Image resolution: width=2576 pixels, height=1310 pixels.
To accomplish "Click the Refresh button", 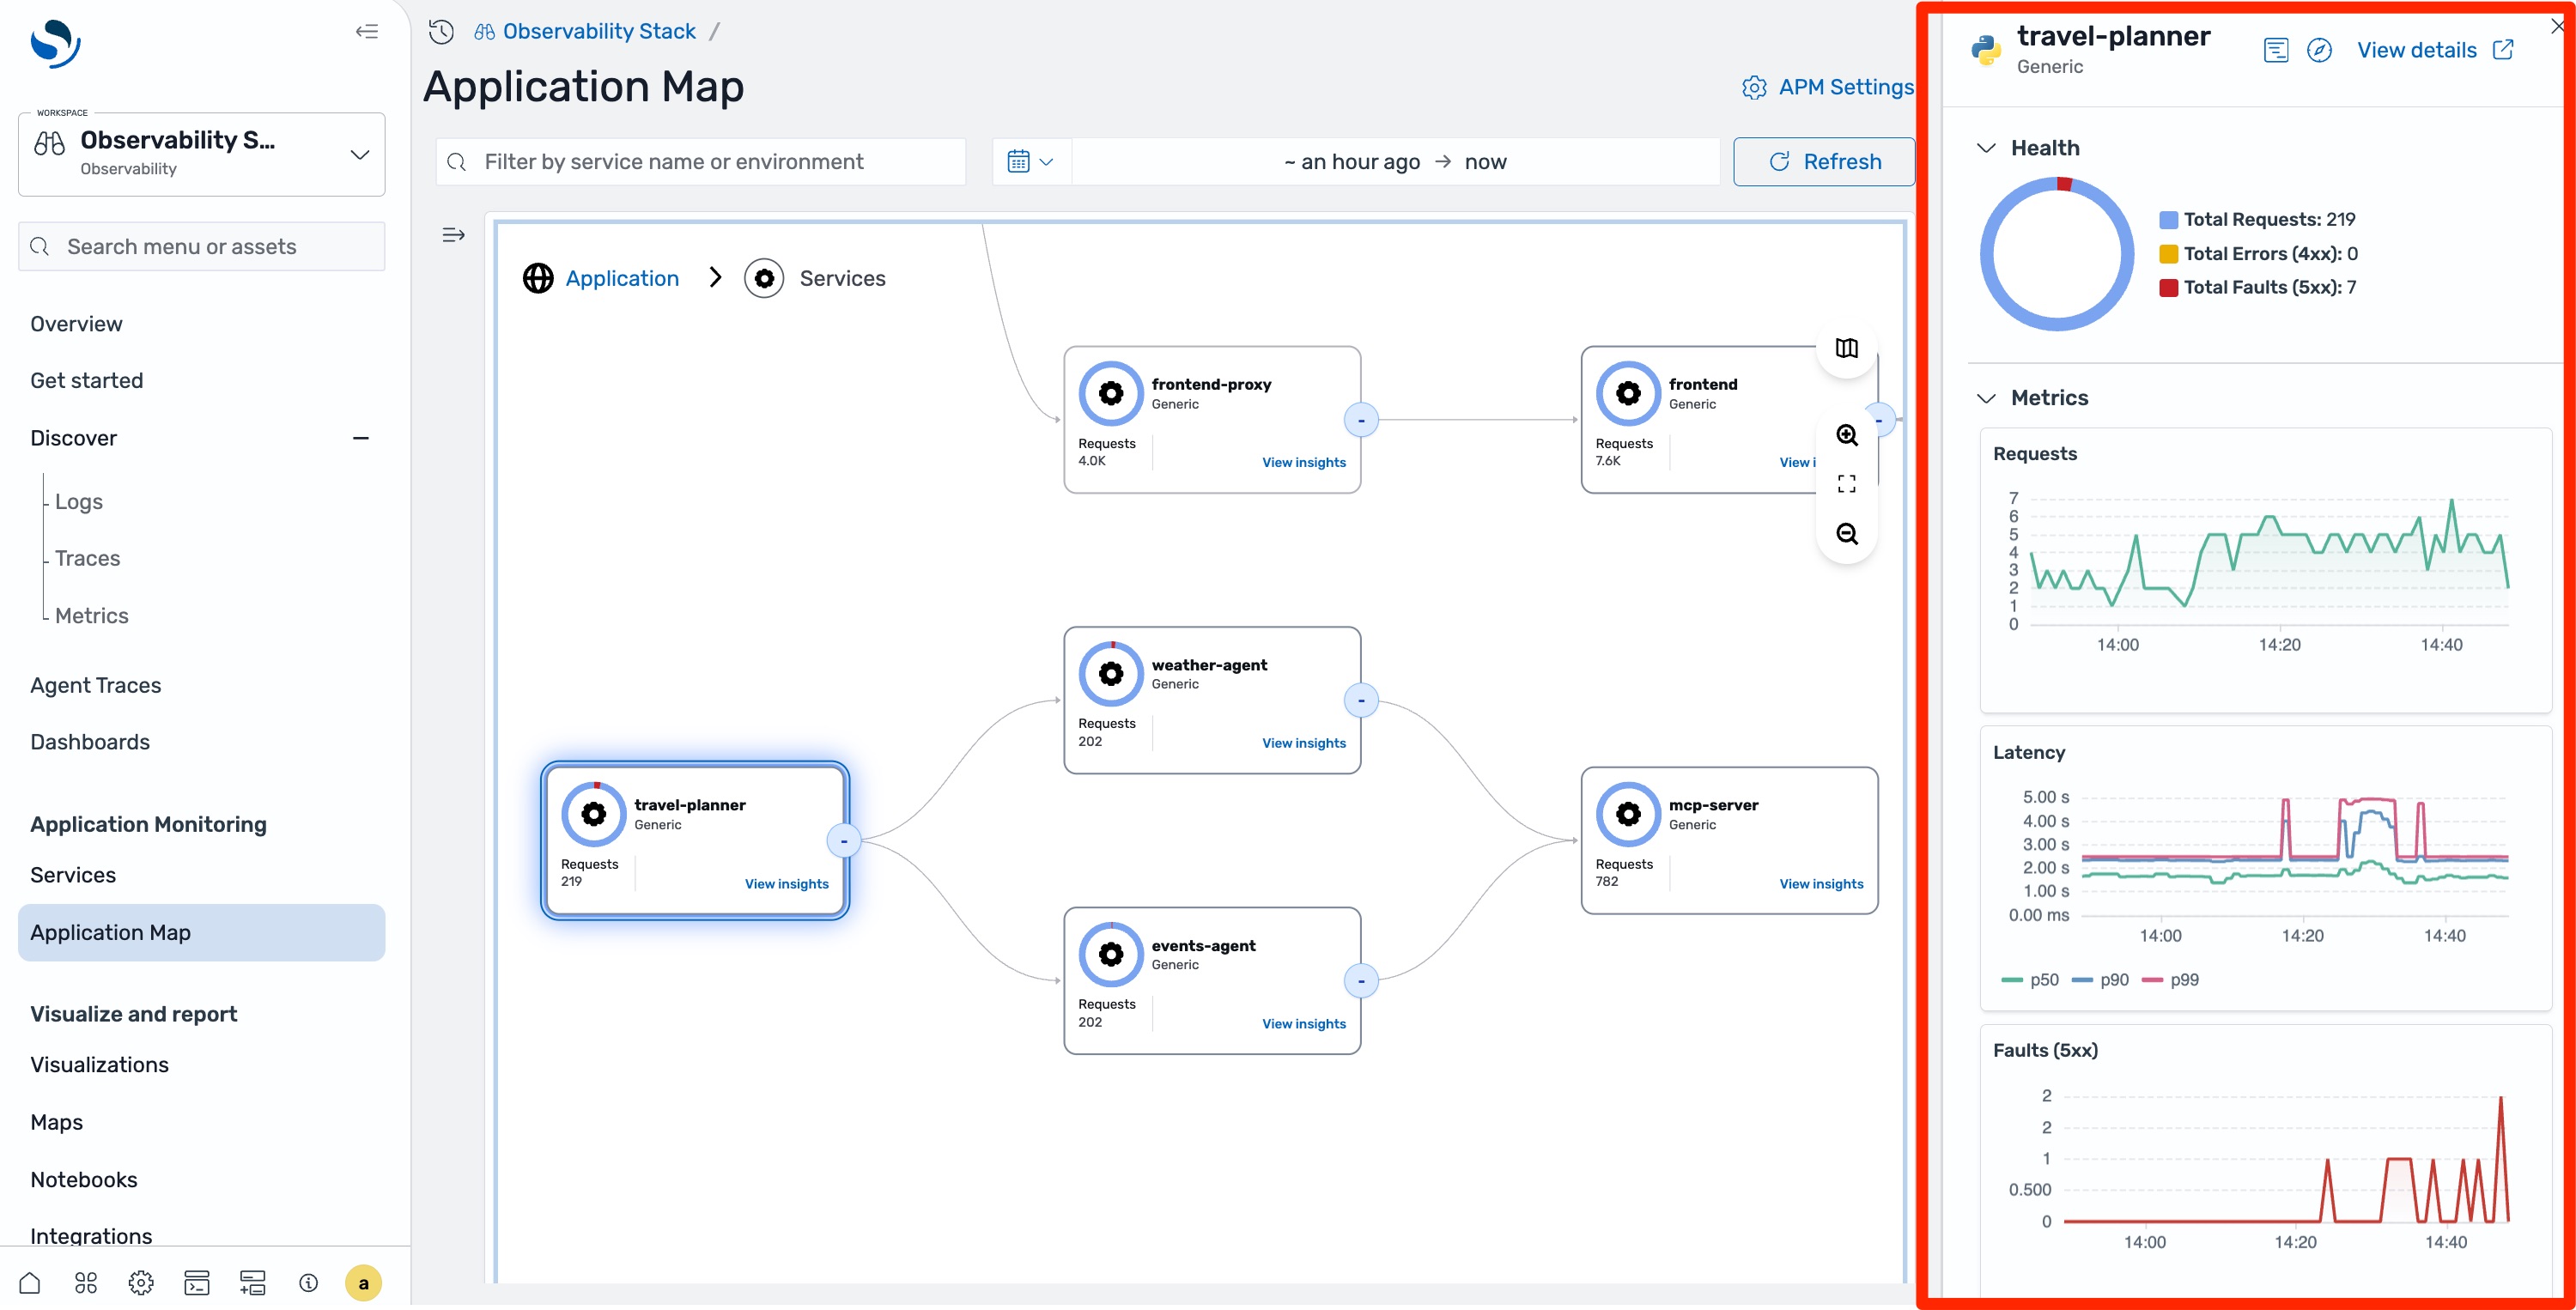I will coord(1824,161).
